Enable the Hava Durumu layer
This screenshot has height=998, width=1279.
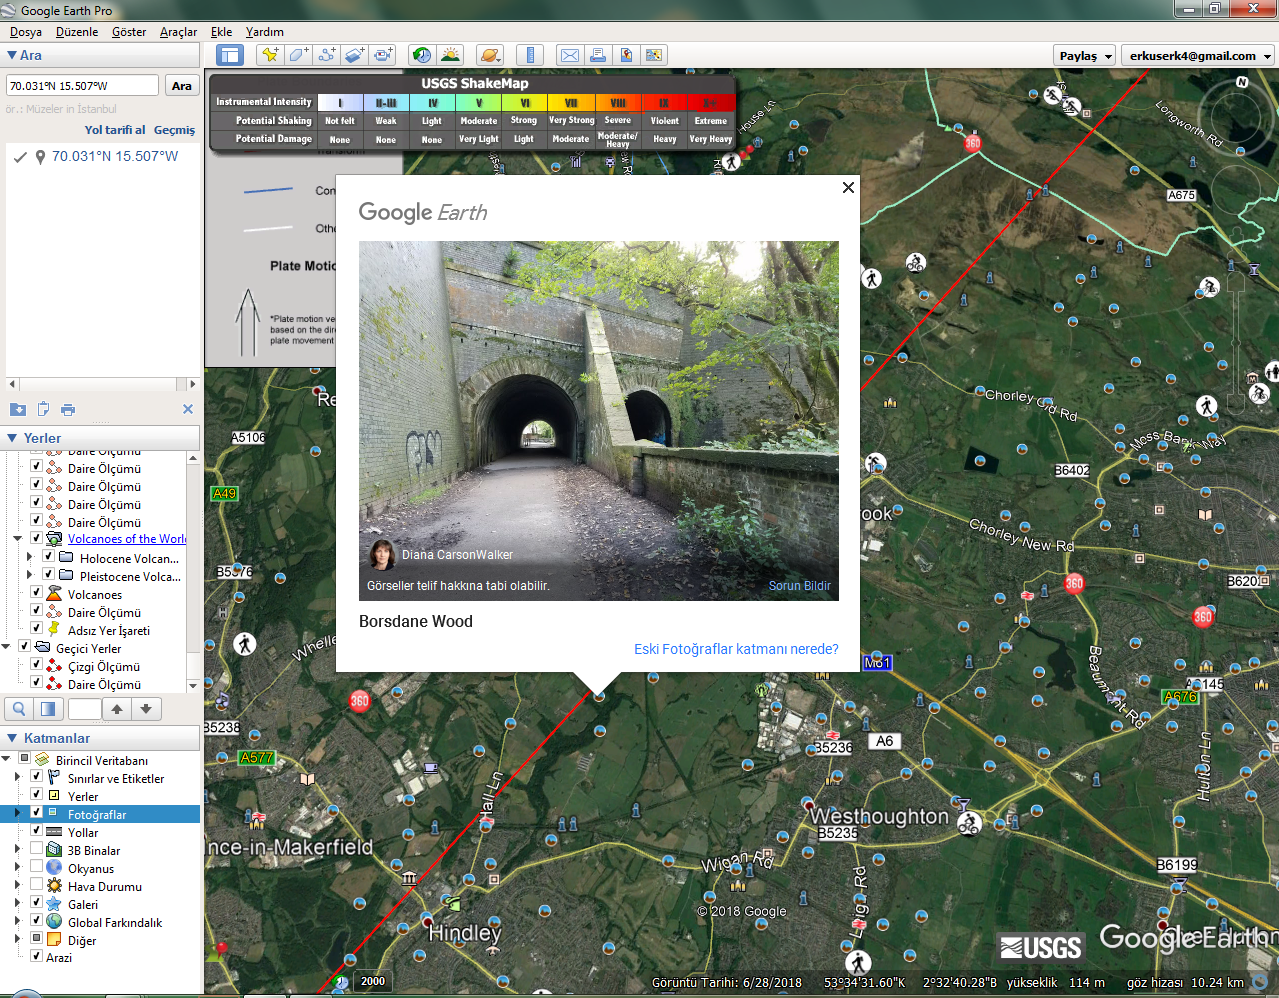point(36,884)
